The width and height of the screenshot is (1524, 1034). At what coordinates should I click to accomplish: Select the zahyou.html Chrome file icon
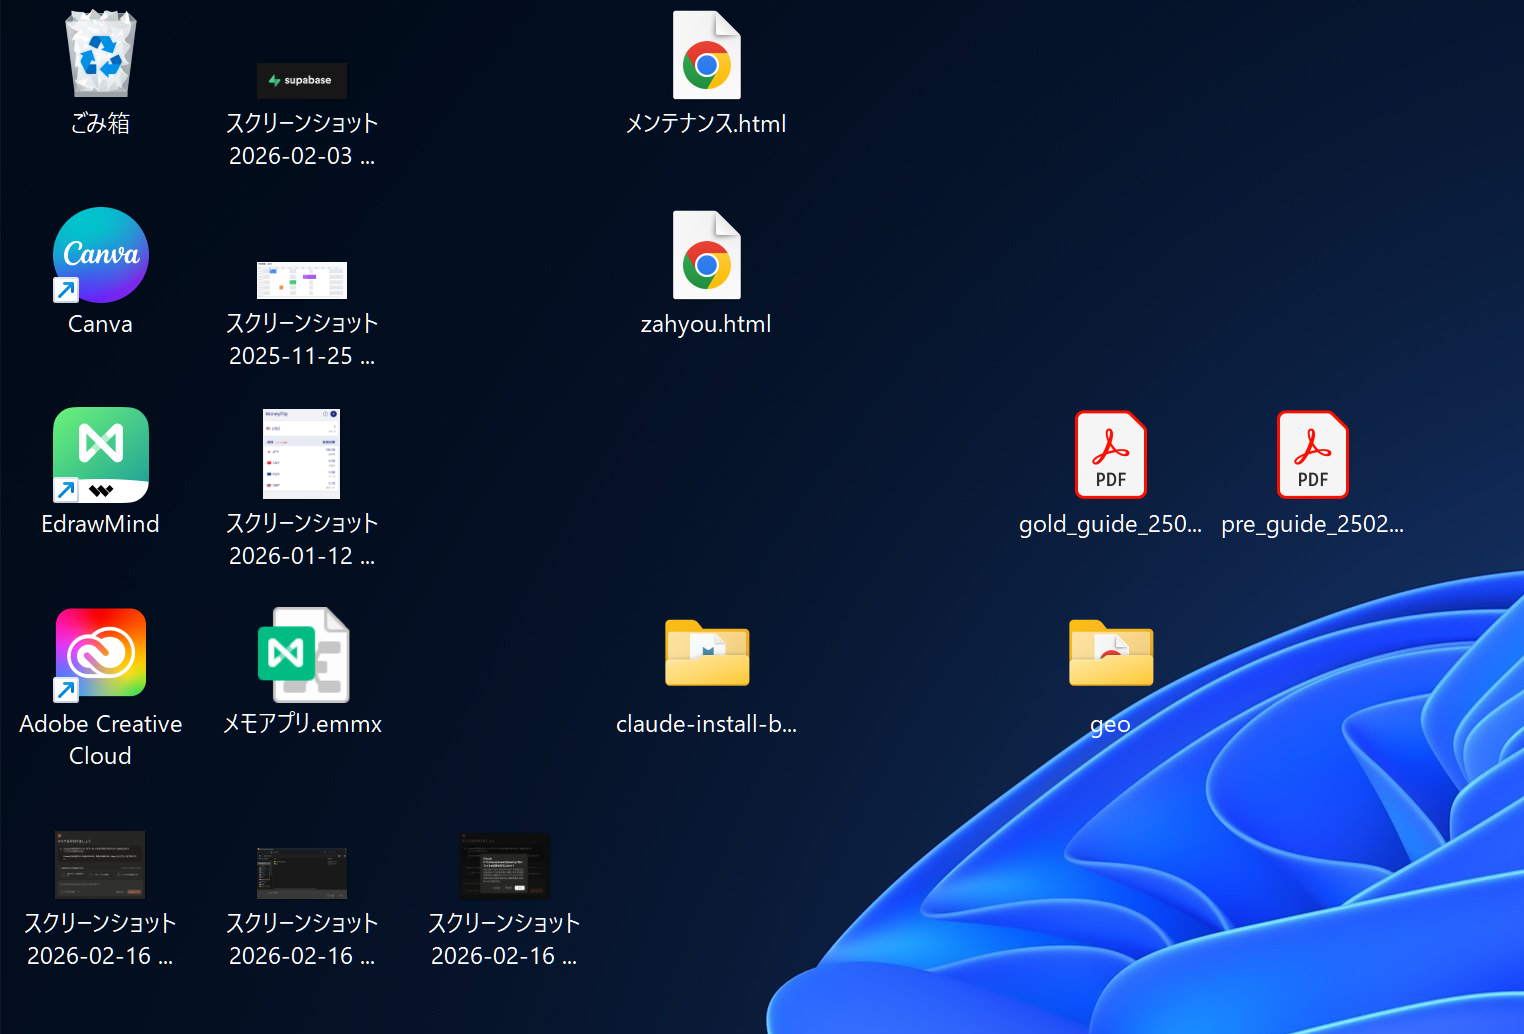click(x=706, y=256)
